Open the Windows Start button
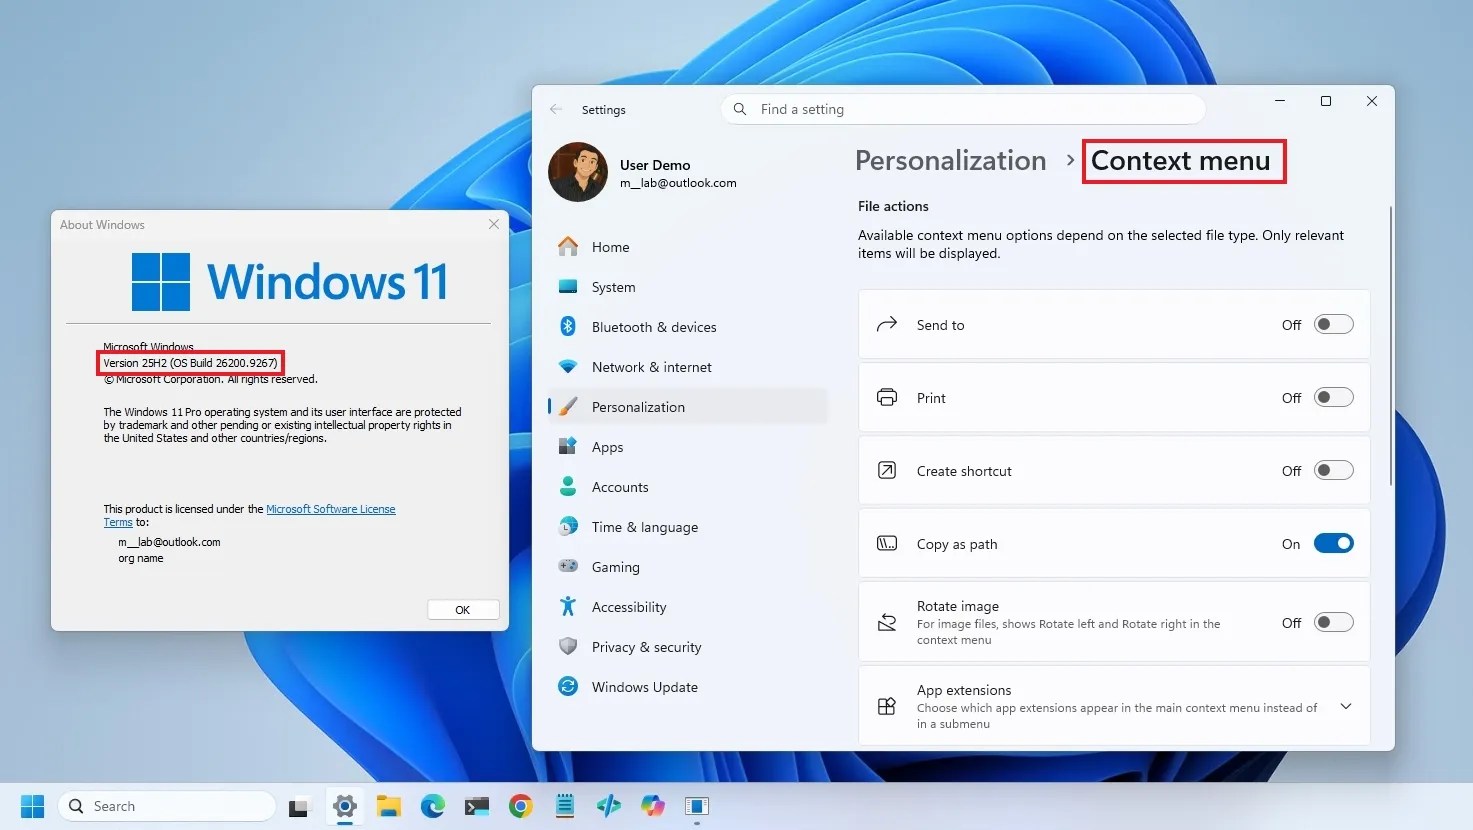The image size is (1473, 830). (x=32, y=806)
